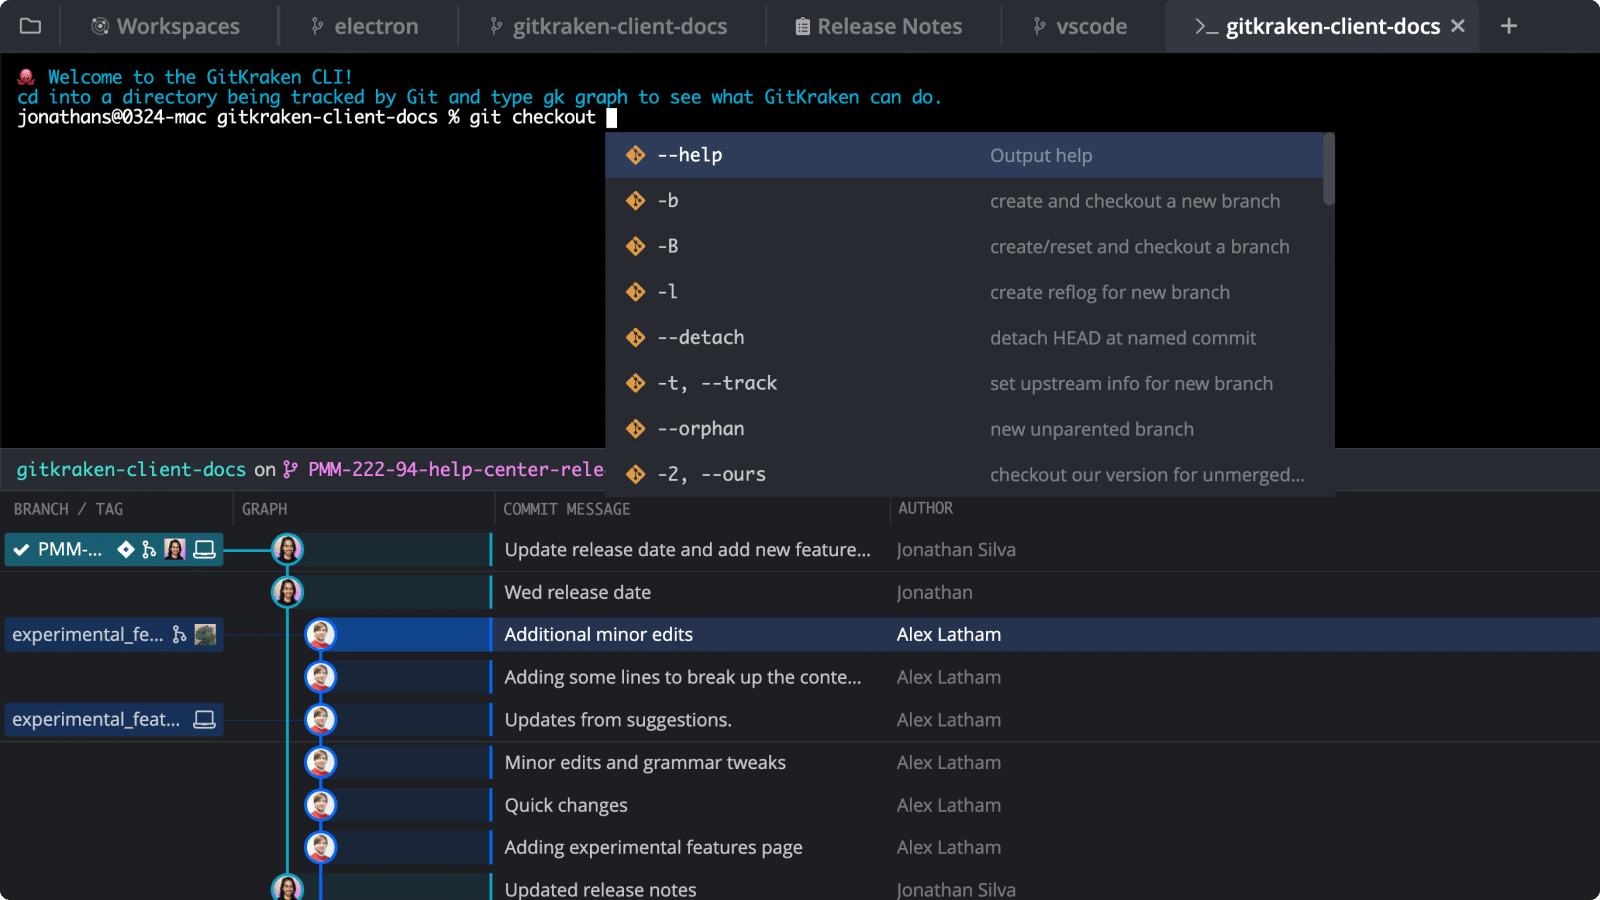Click commit node for Additional minor edits
Screen dimensions: 1600x900
(320, 634)
